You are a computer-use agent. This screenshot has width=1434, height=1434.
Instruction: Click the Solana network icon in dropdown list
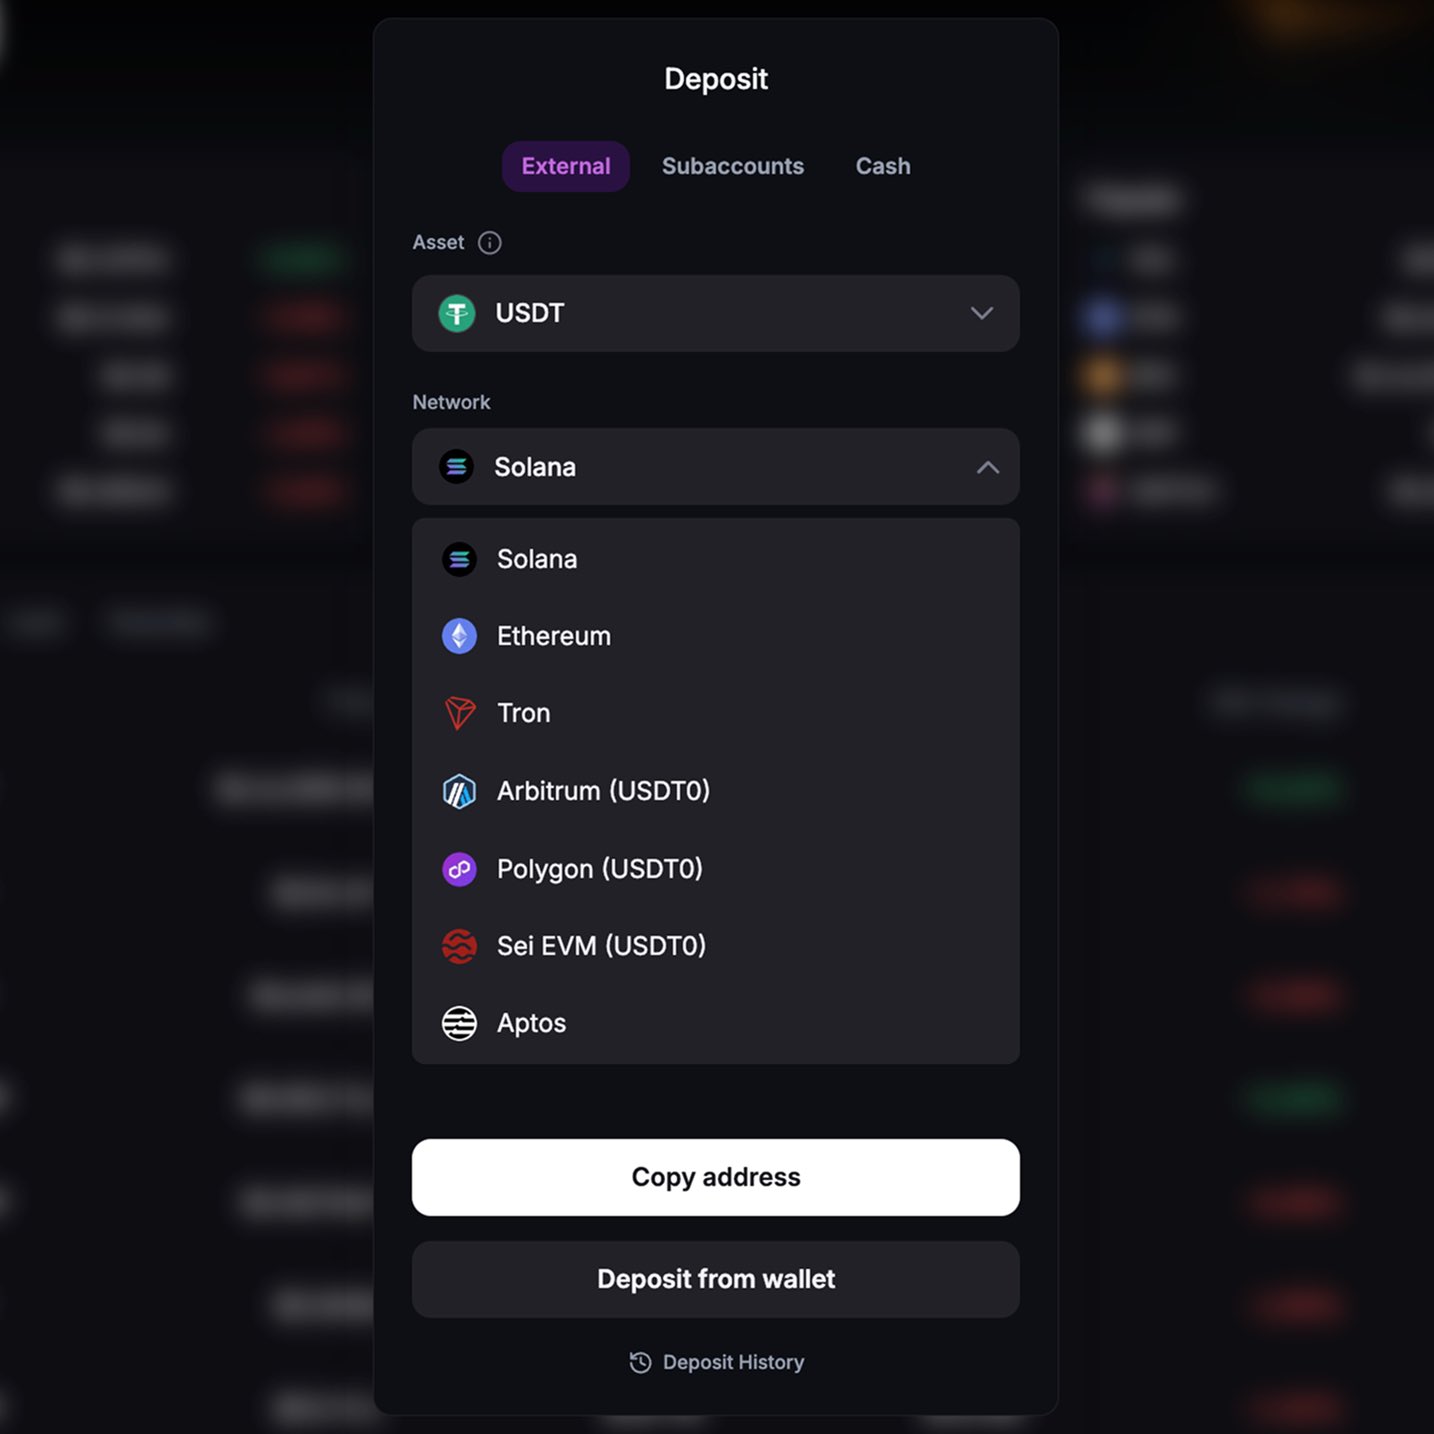(x=459, y=559)
